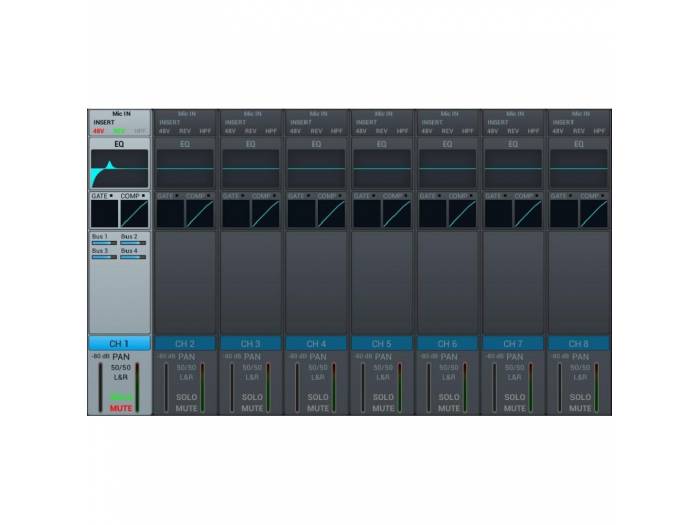Click the CH 1 fader track
This screenshot has width=700, height=525.
coord(101,386)
